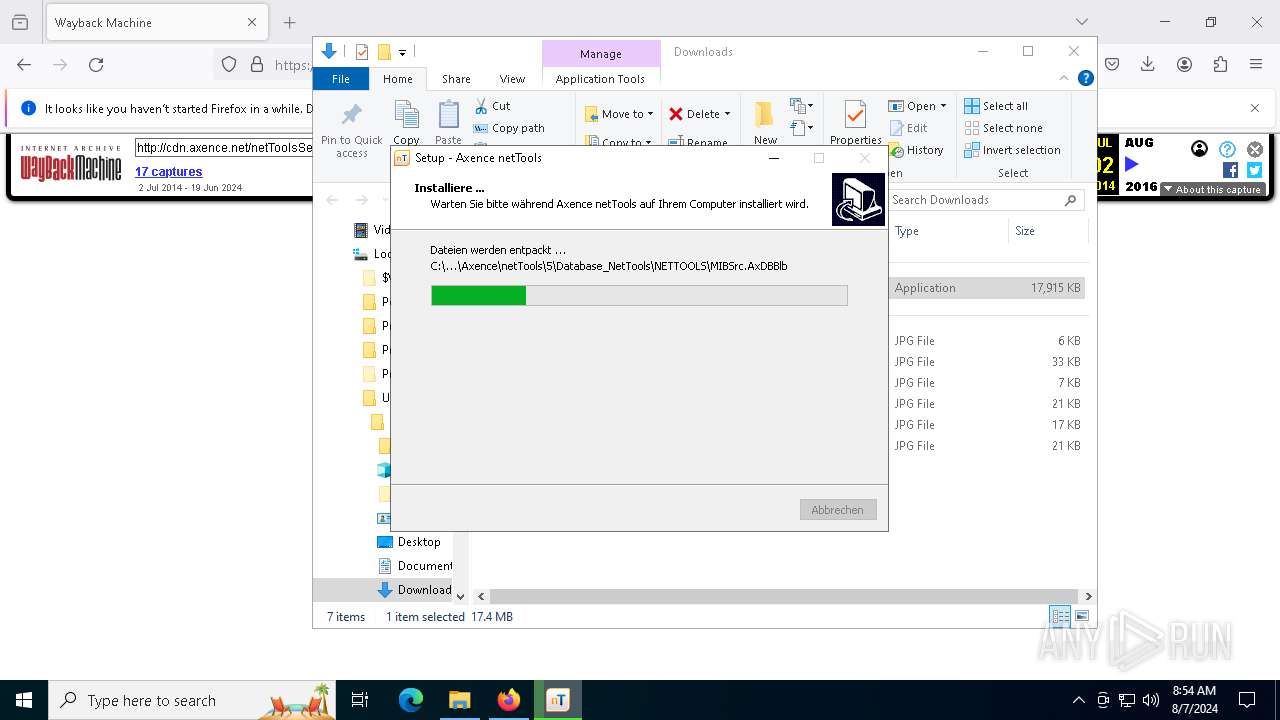The height and width of the screenshot is (720, 1280).
Task: Open Firefox downloads panel icon
Action: click(x=1148, y=64)
